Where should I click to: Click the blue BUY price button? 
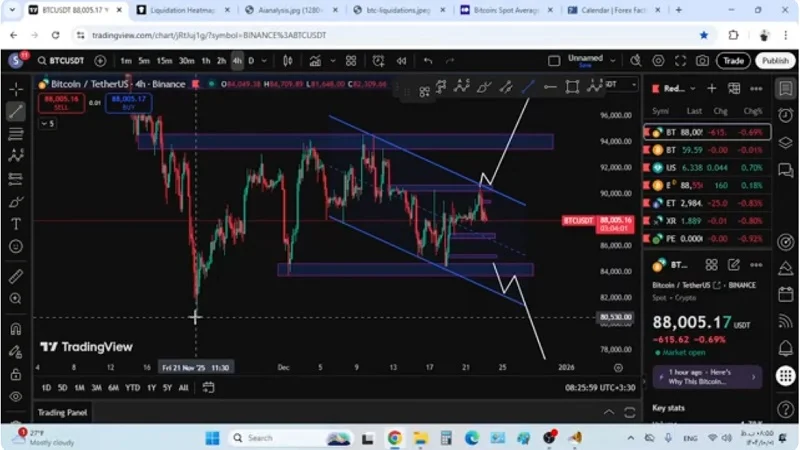coord(129,103)
